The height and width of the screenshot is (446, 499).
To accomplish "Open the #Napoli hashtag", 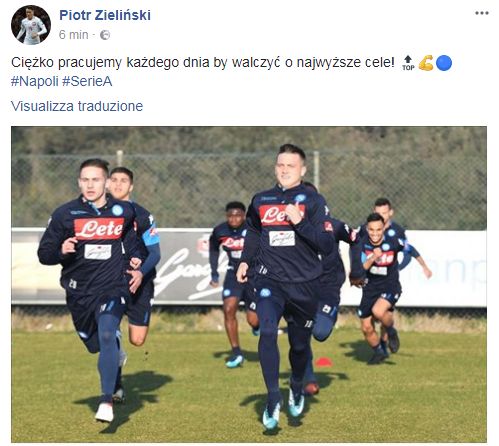I will click(x=35, y=81).
